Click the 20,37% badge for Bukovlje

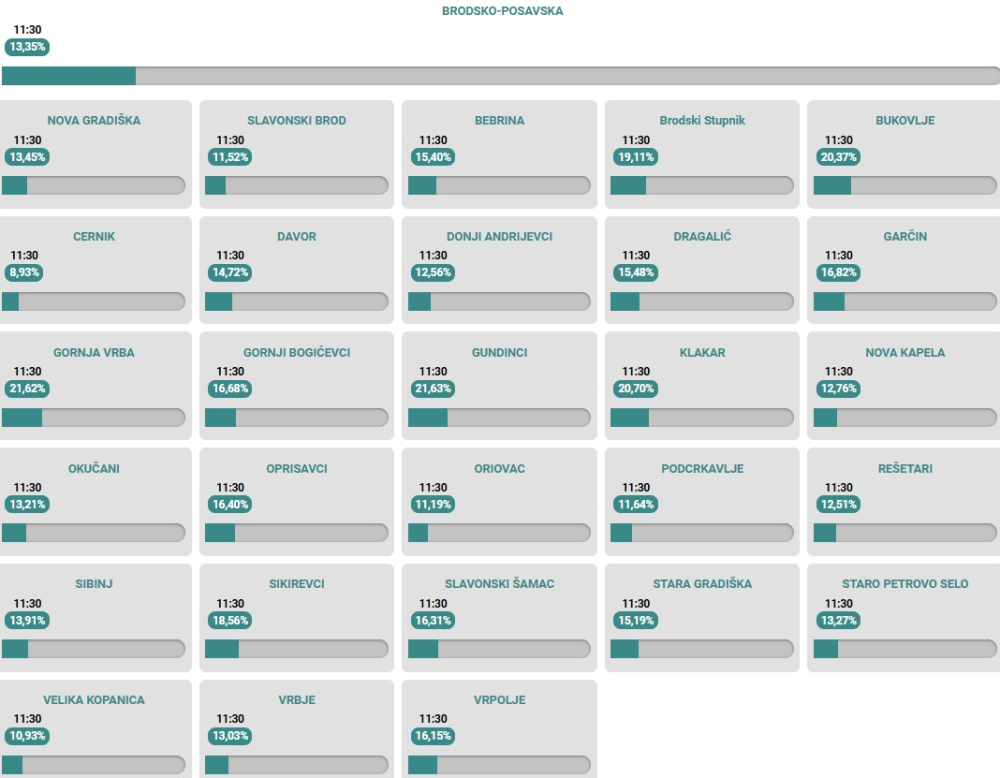[839, 157]
